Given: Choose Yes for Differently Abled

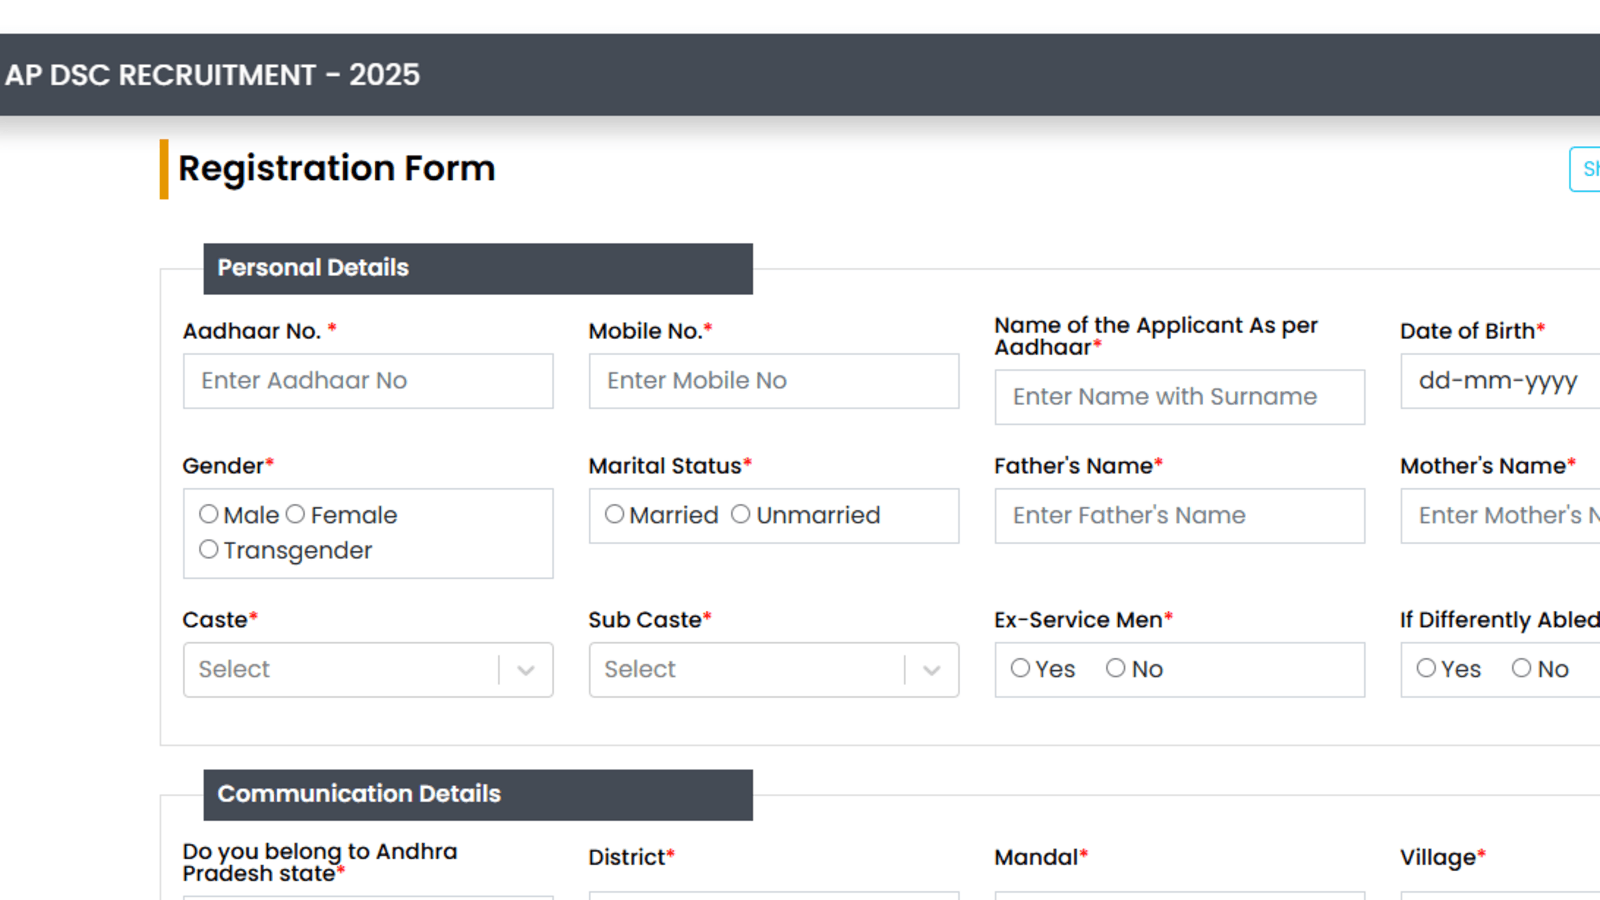Looking at the screenshot, I should [1426, 668].
